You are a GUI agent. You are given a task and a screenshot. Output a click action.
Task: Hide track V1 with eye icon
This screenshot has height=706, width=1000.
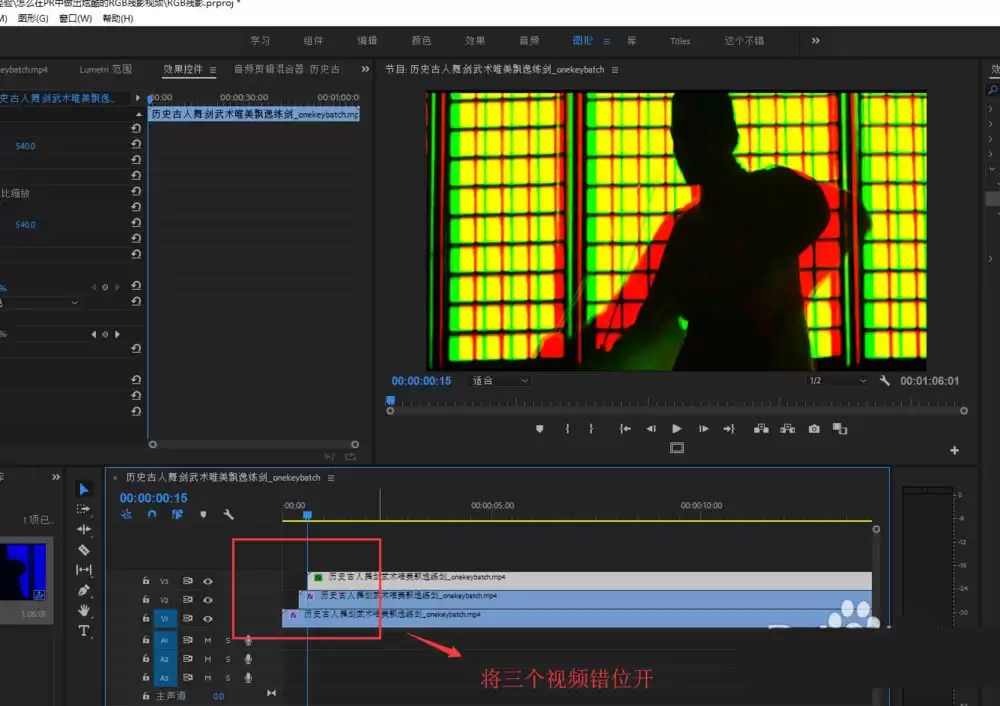pos(208,618)
